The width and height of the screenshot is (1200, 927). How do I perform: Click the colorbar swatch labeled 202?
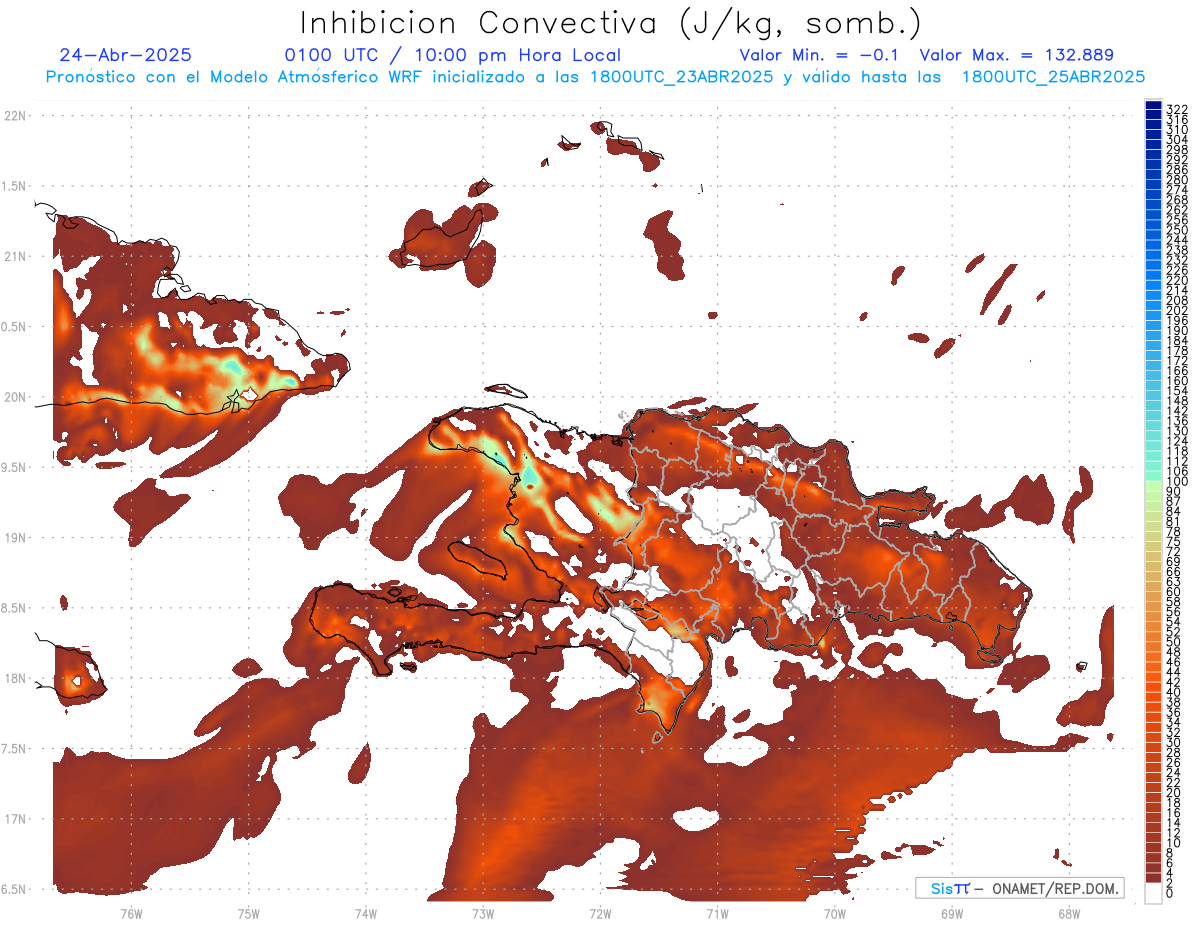pyautogui.click(x=1154, y=307)
